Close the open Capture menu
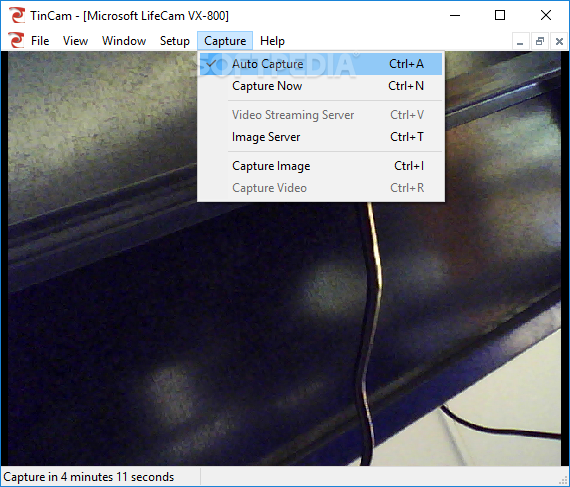570x487 pixels. pyautogui.click(x=225, y=41)
